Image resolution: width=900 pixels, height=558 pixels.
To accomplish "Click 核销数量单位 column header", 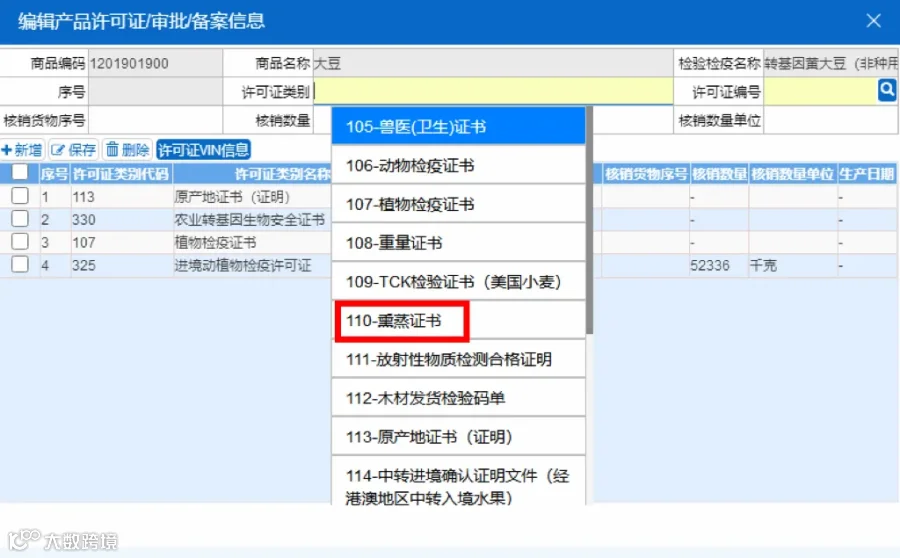I will coord(793,174).
